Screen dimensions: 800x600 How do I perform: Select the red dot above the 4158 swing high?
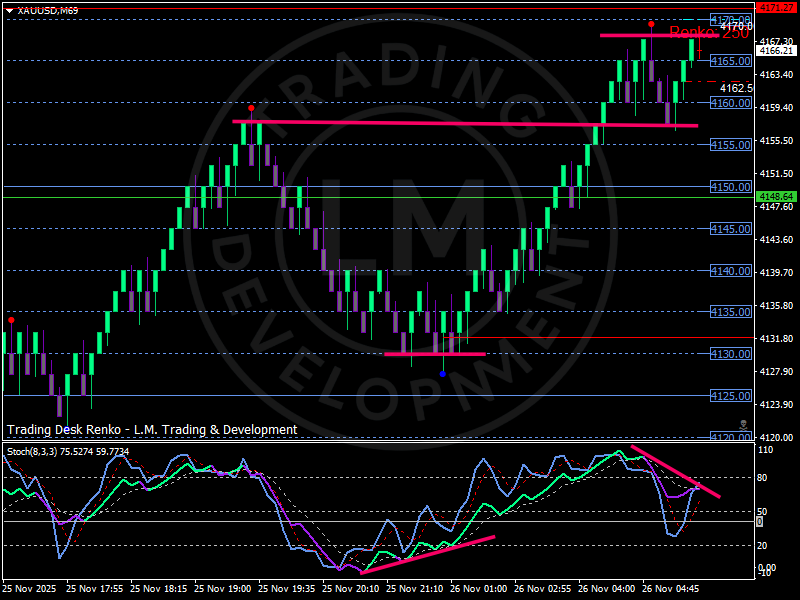click(251, 108)
